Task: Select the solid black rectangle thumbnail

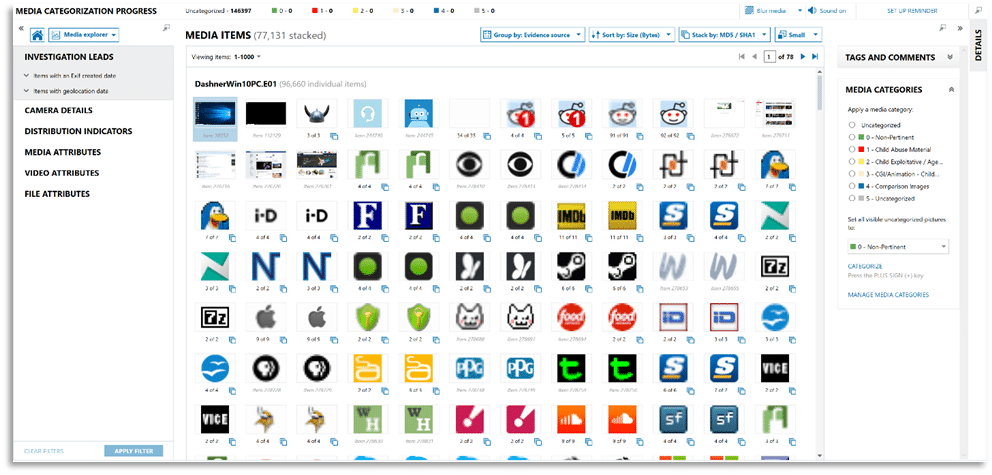Action: click(x=266, y=114)
